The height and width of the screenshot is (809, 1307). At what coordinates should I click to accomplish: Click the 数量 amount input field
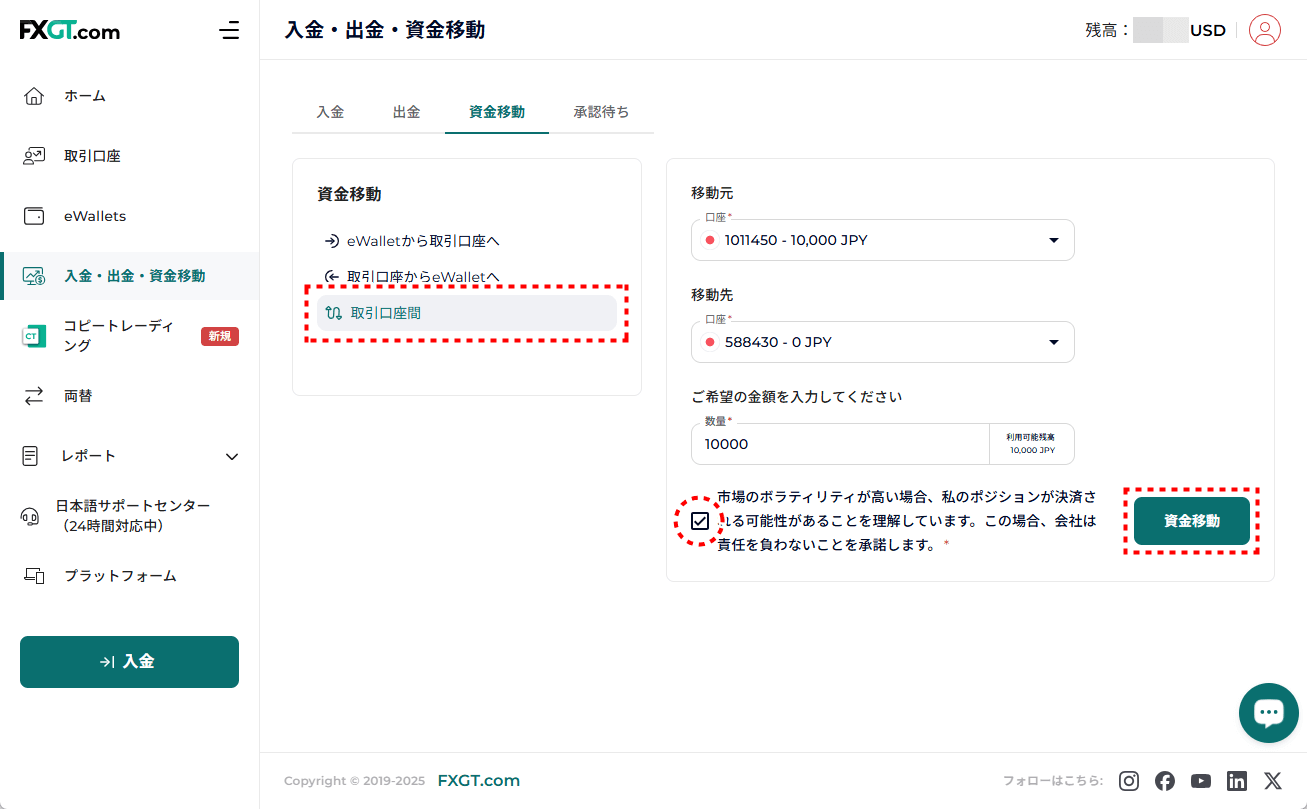pos(840,444)
